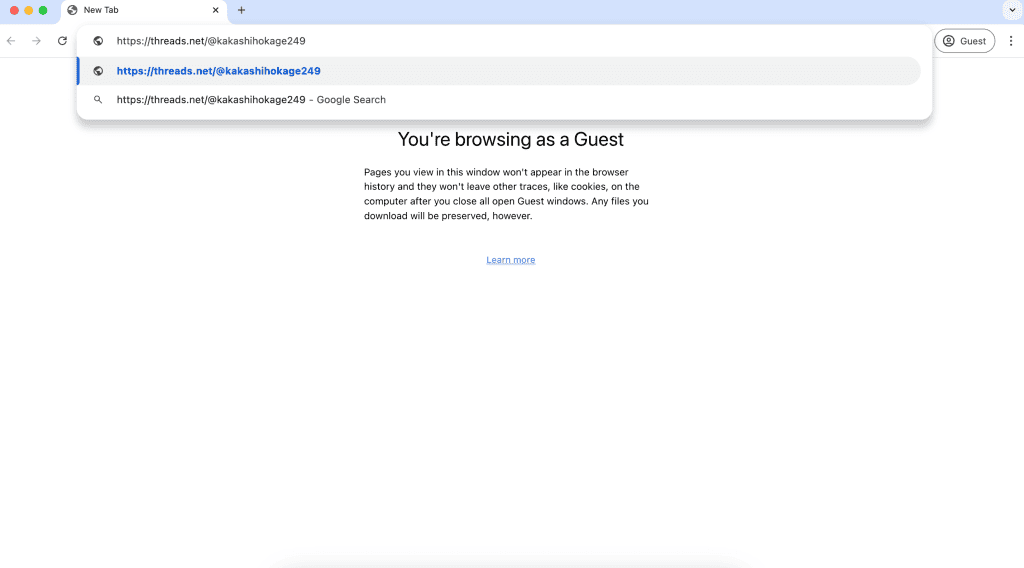Maximize the window with green button
The image size is (1024, 568).
43,10
